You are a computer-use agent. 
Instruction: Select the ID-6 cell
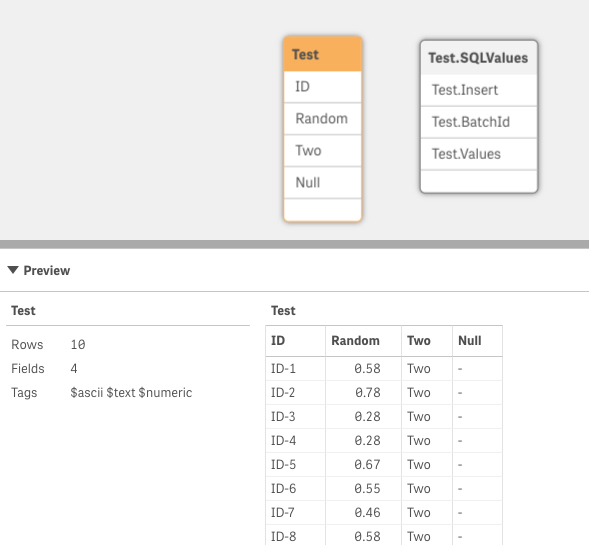click(296, 489)
